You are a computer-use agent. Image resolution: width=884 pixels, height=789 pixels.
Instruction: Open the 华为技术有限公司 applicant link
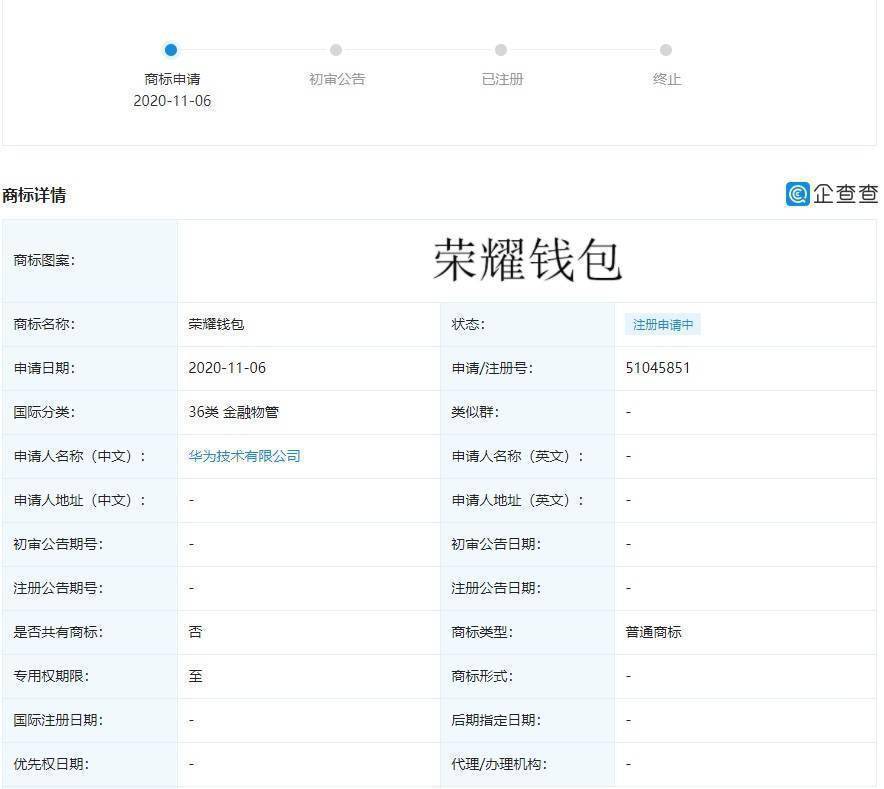(244, 456)
